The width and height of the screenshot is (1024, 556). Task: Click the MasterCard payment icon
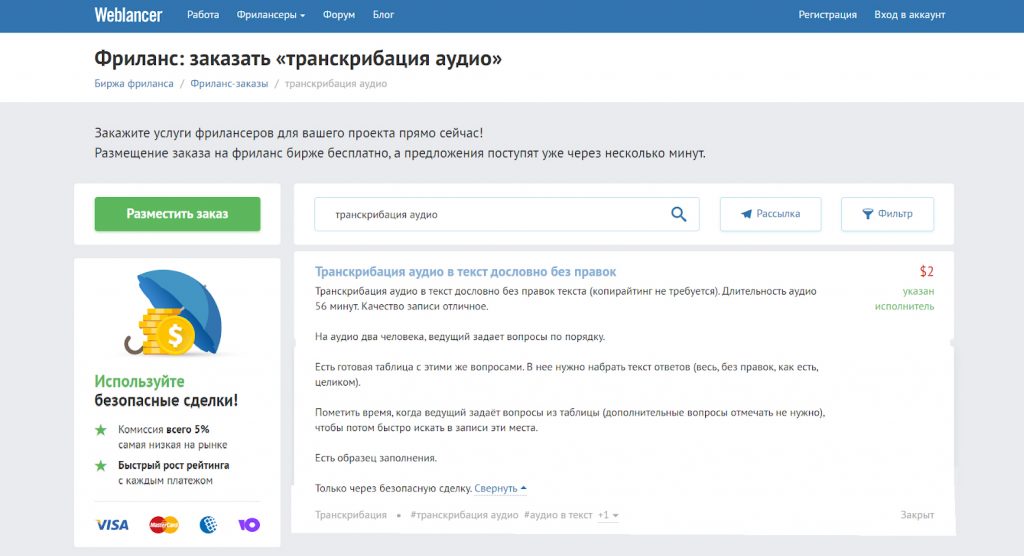[x=164, y=525]
